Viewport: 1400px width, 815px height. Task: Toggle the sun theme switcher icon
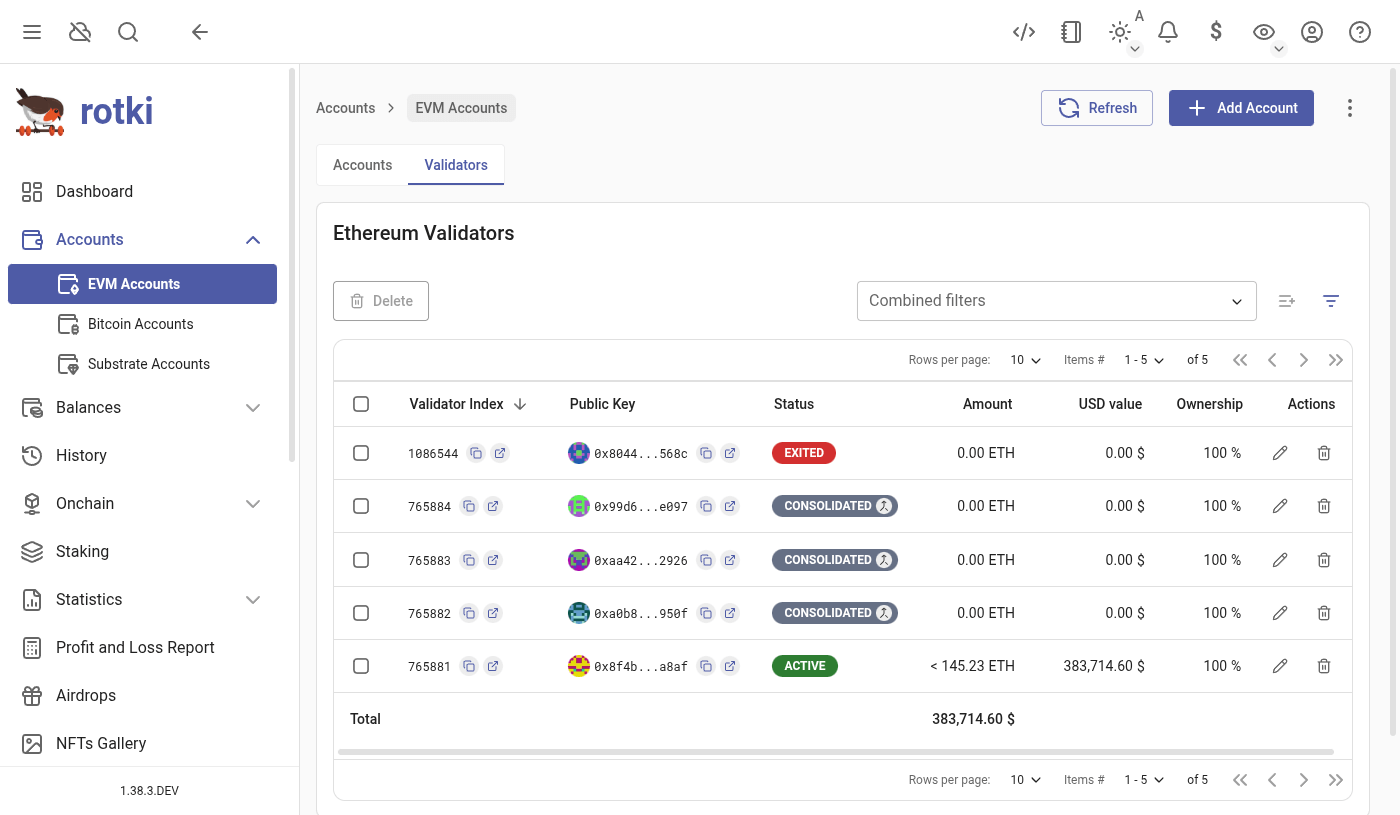pyautogui.click(x=1120, y=32)
